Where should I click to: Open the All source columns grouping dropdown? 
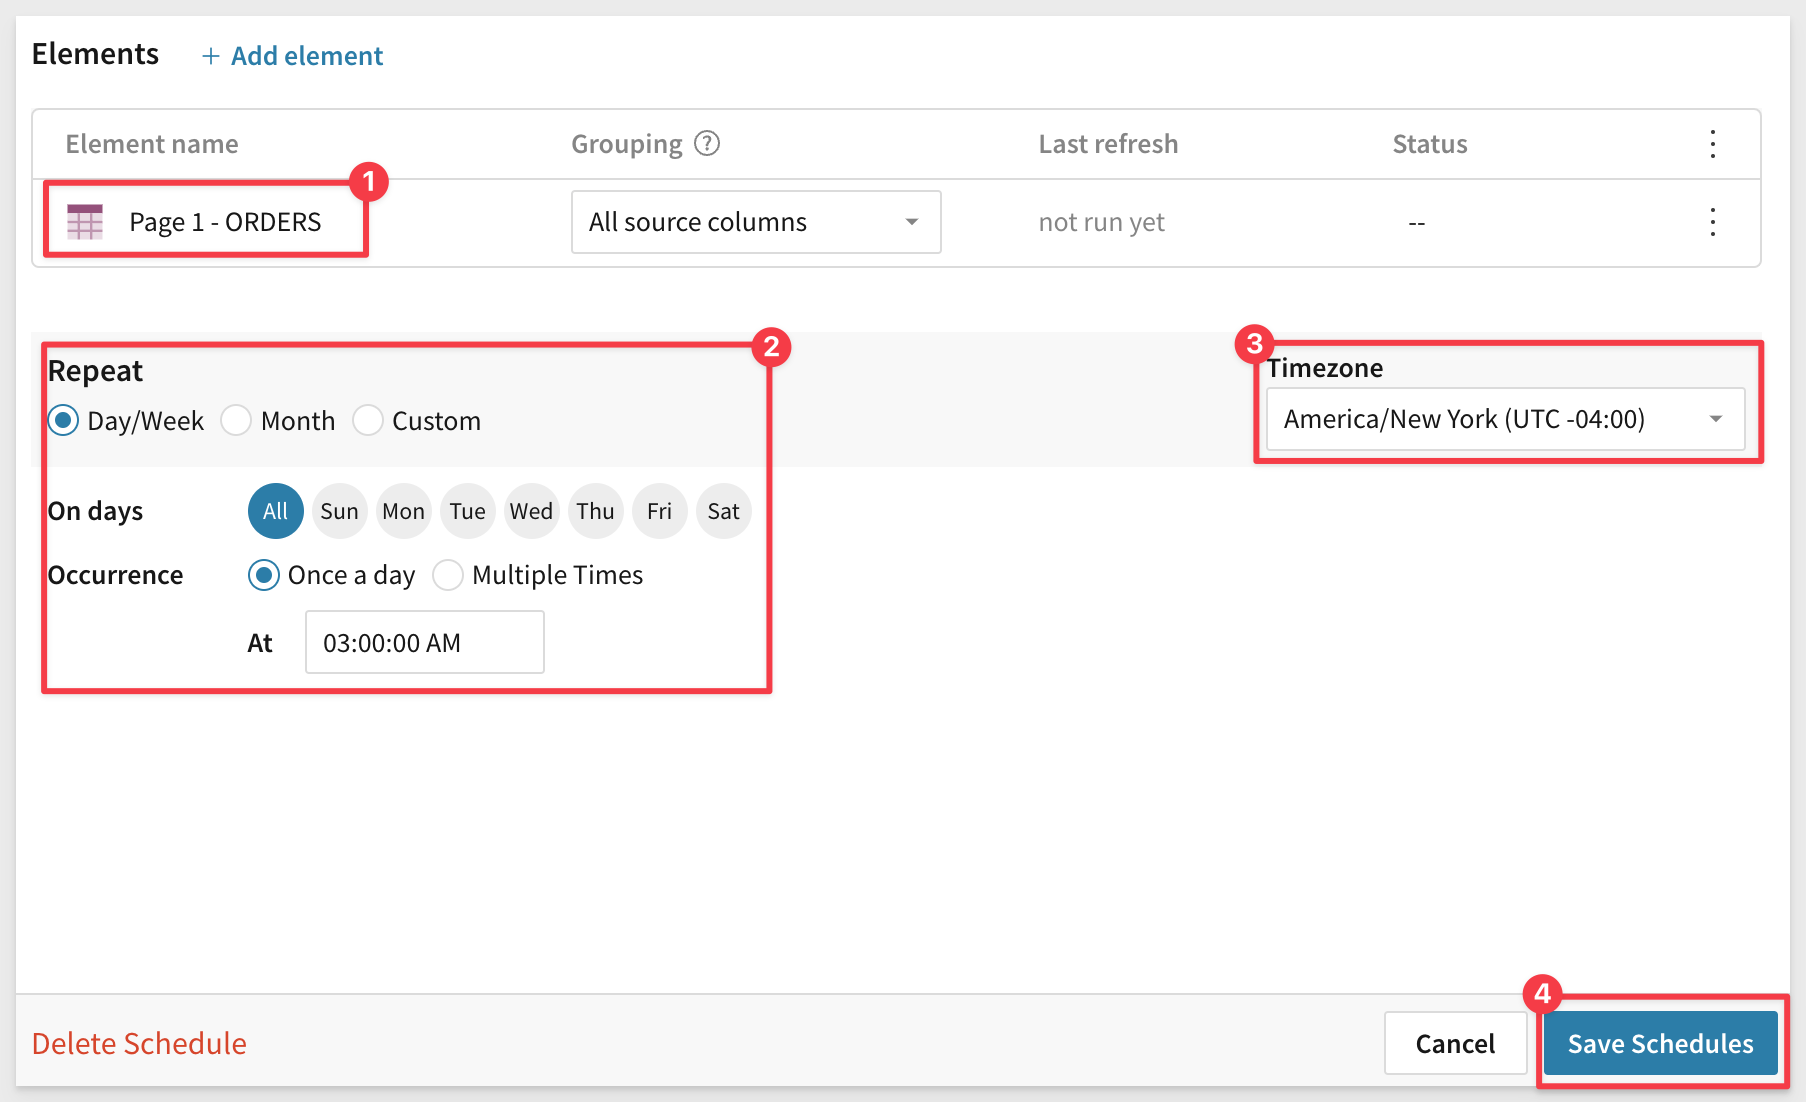click(756, 222)
